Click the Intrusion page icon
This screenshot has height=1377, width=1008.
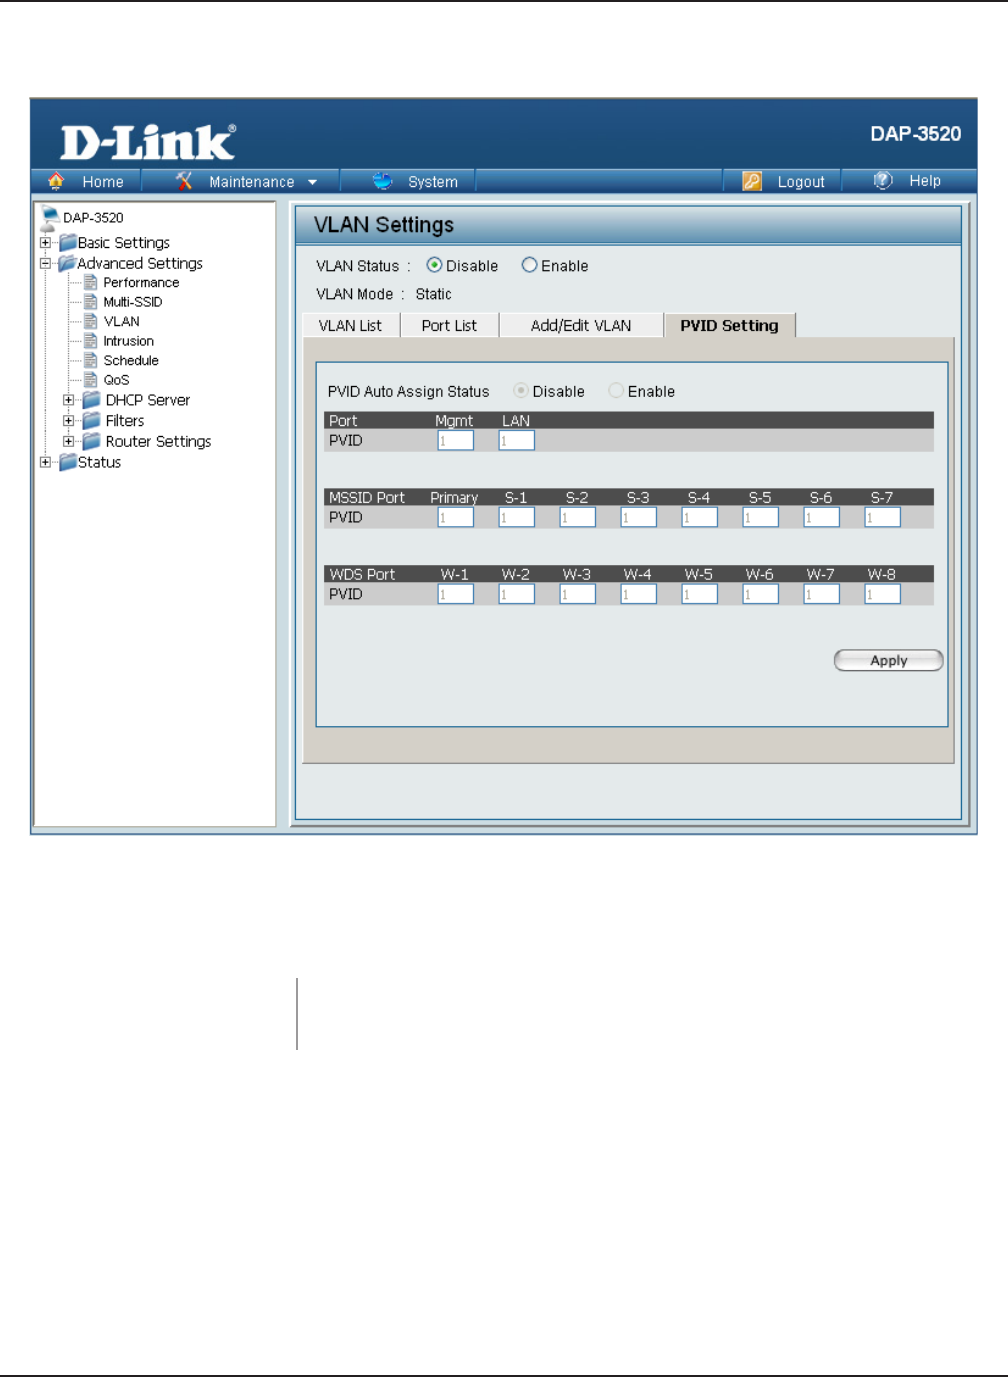coord(90,340)
